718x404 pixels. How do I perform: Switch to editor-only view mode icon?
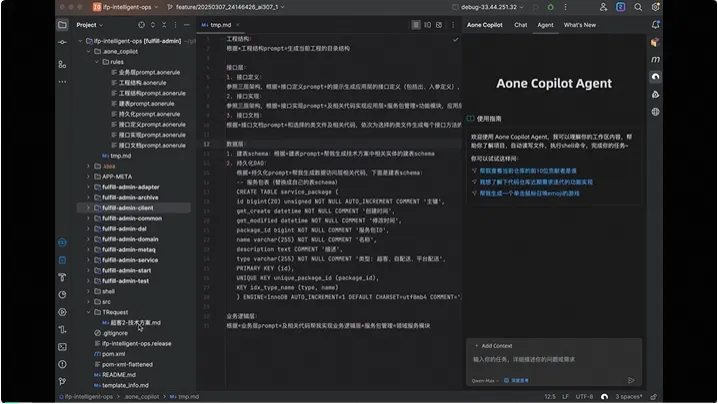click(416, 25)
